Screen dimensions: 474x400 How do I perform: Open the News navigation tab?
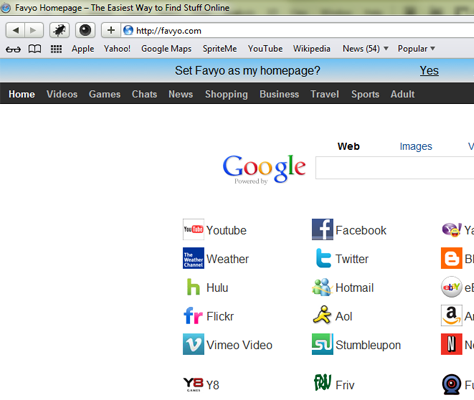181,94
